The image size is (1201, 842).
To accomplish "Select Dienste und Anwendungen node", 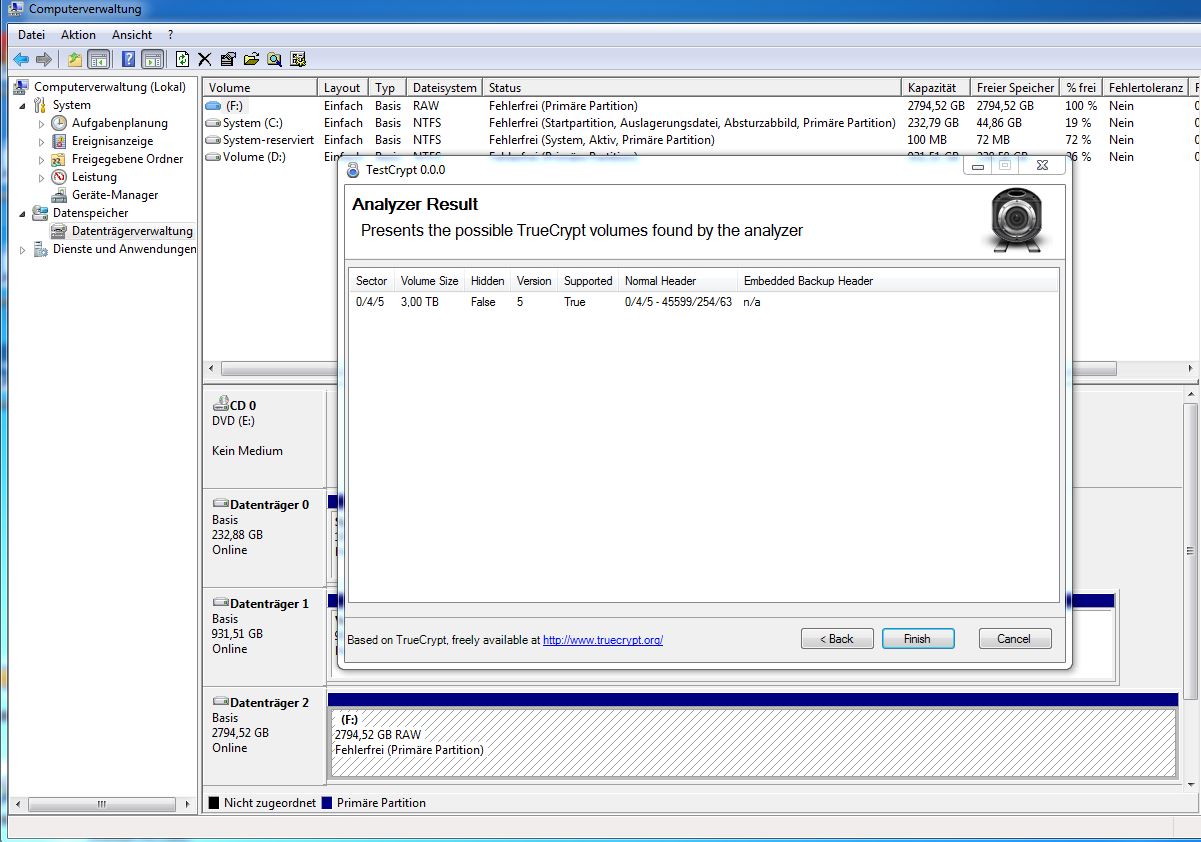I will pos(125,249).
